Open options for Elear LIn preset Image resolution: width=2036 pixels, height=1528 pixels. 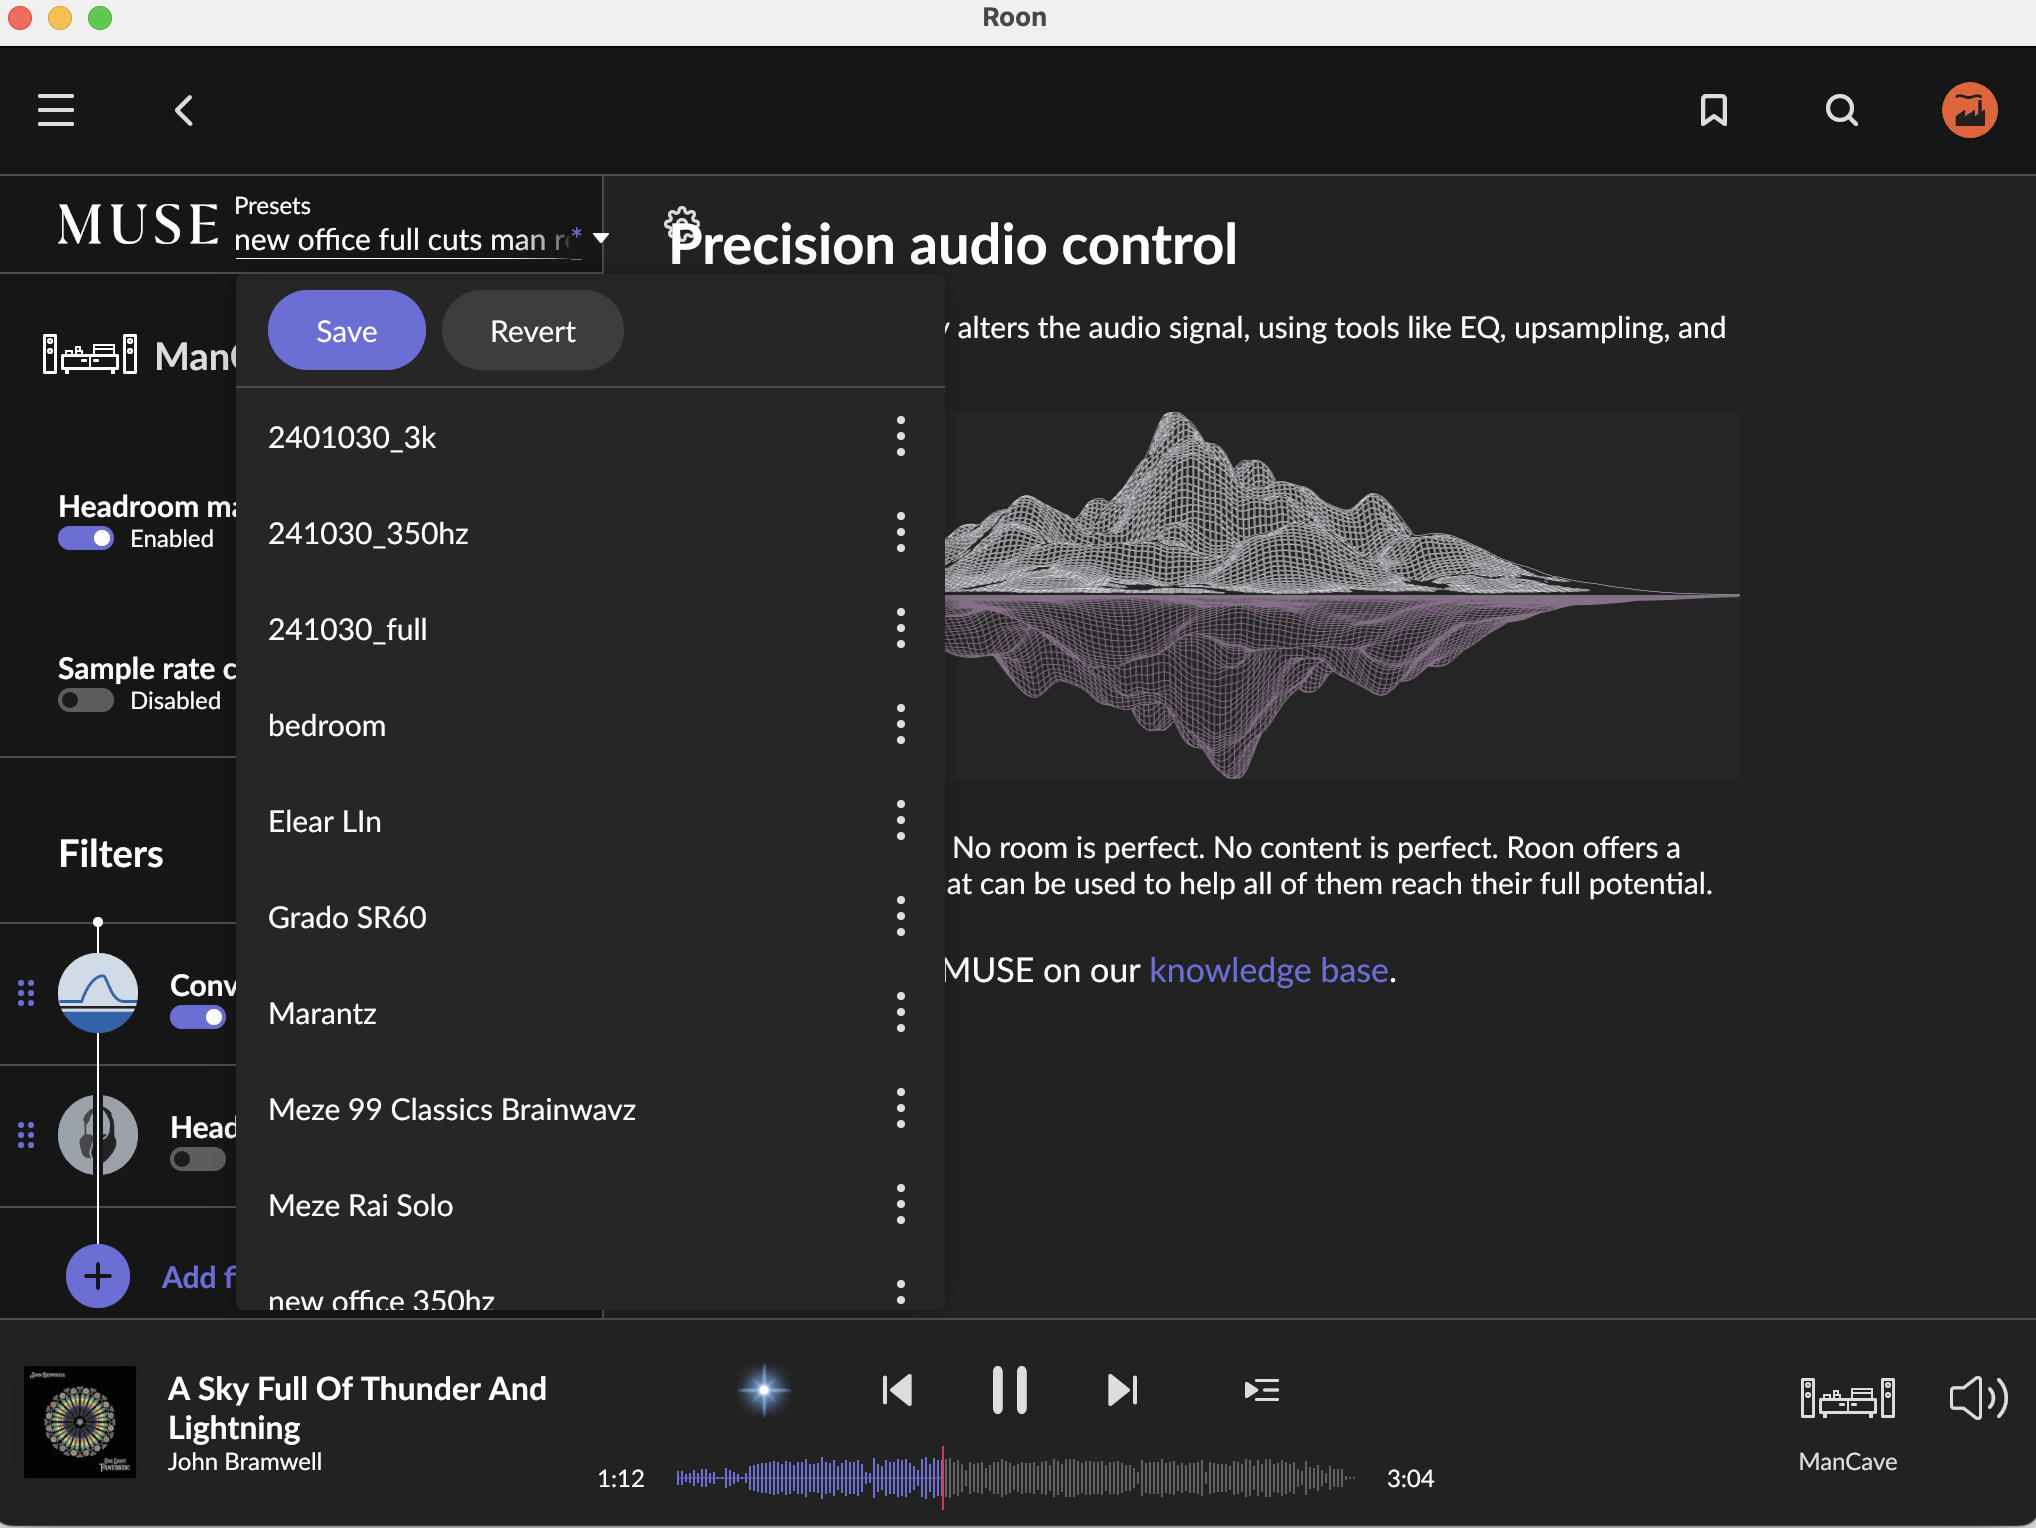(x=901, y=821)
